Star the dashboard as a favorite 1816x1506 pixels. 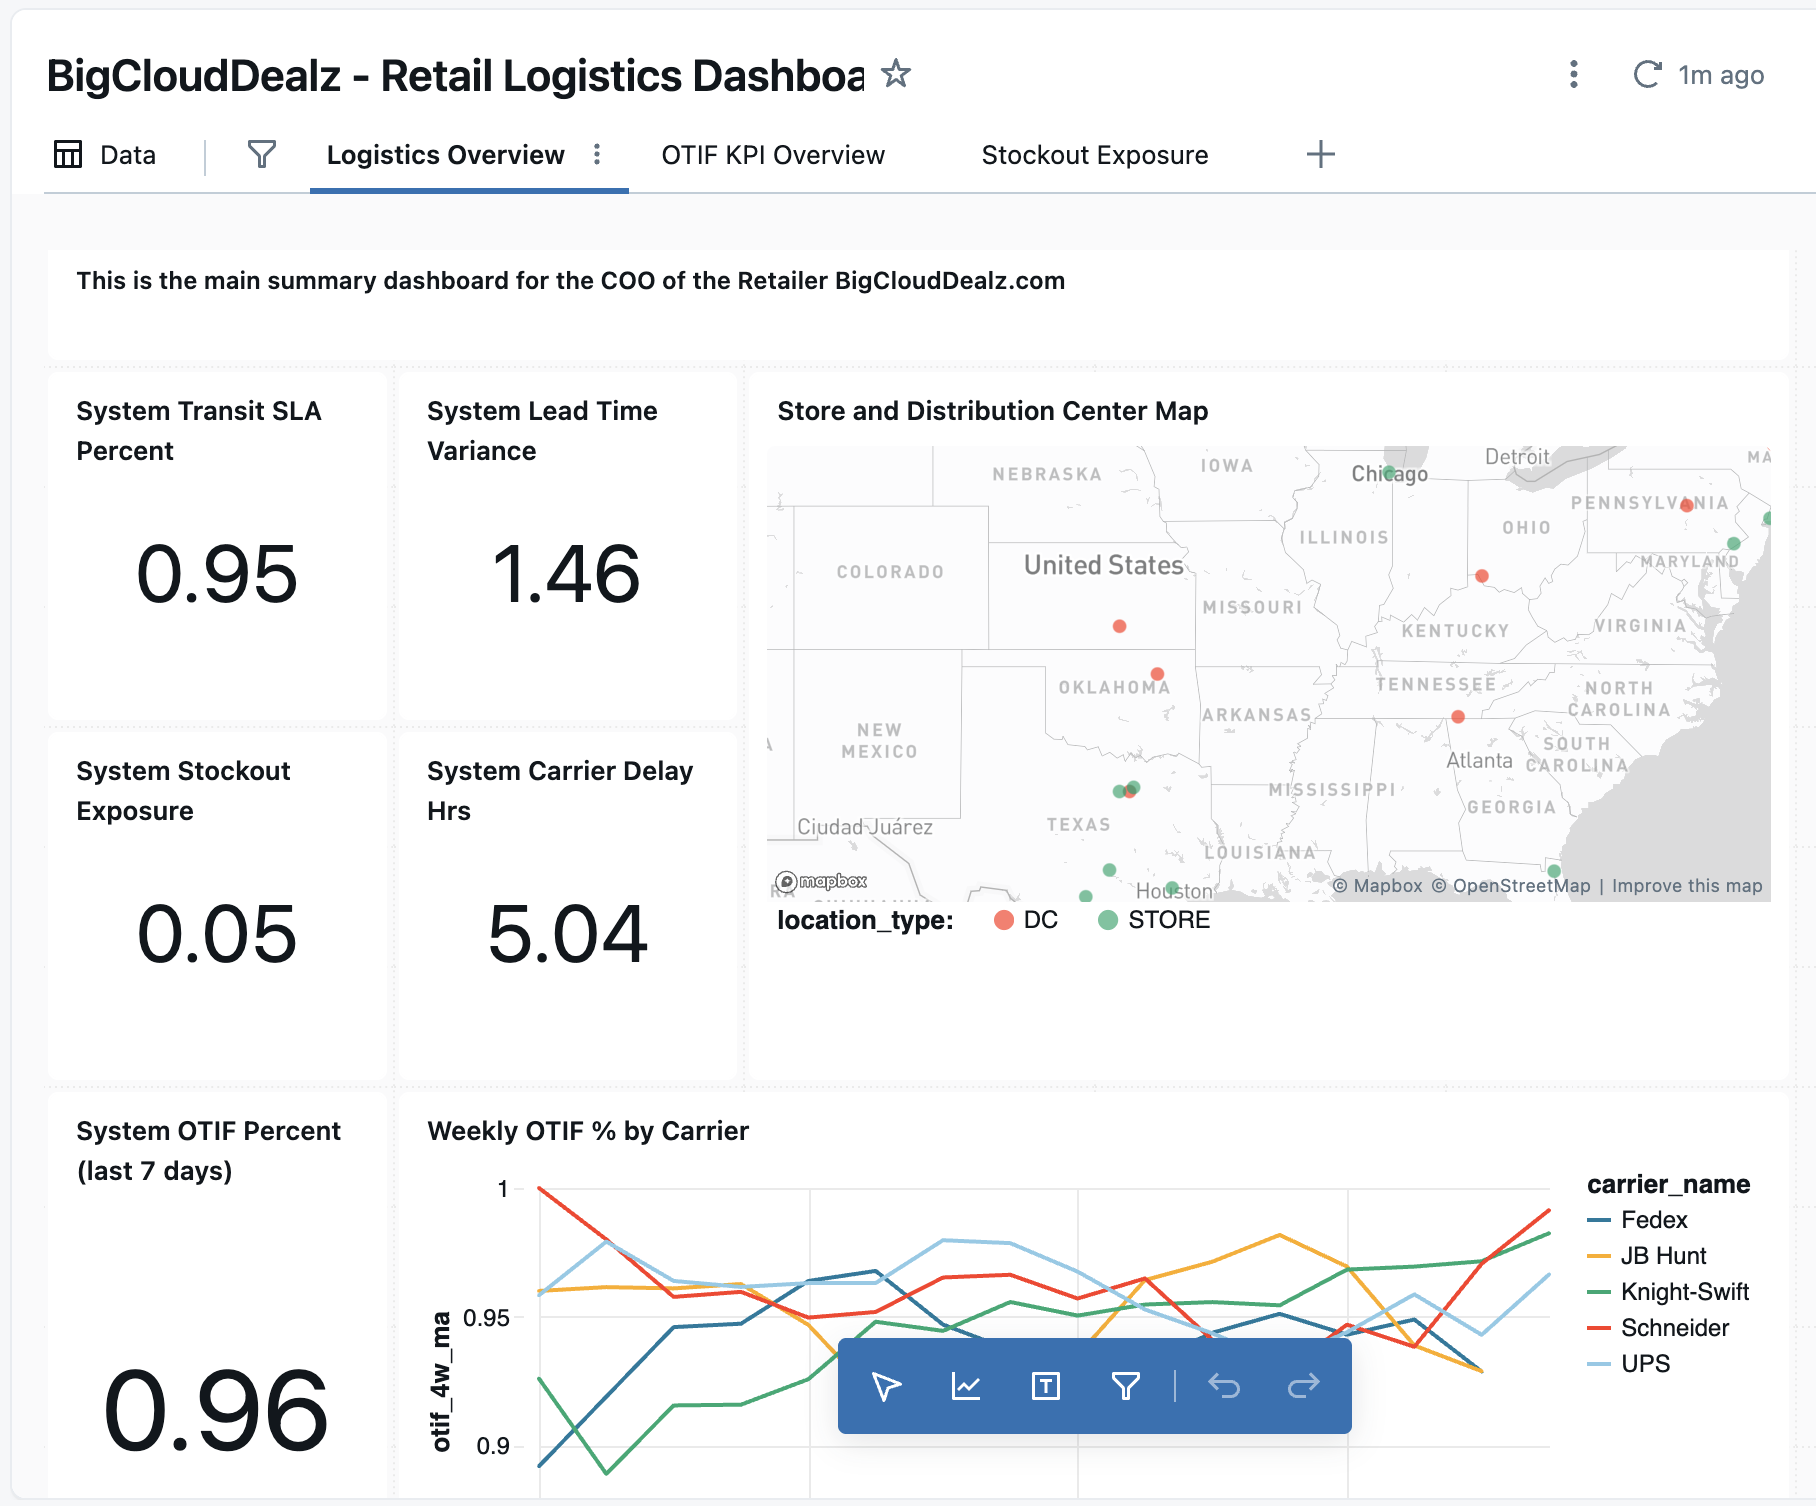tap(895, 74)
